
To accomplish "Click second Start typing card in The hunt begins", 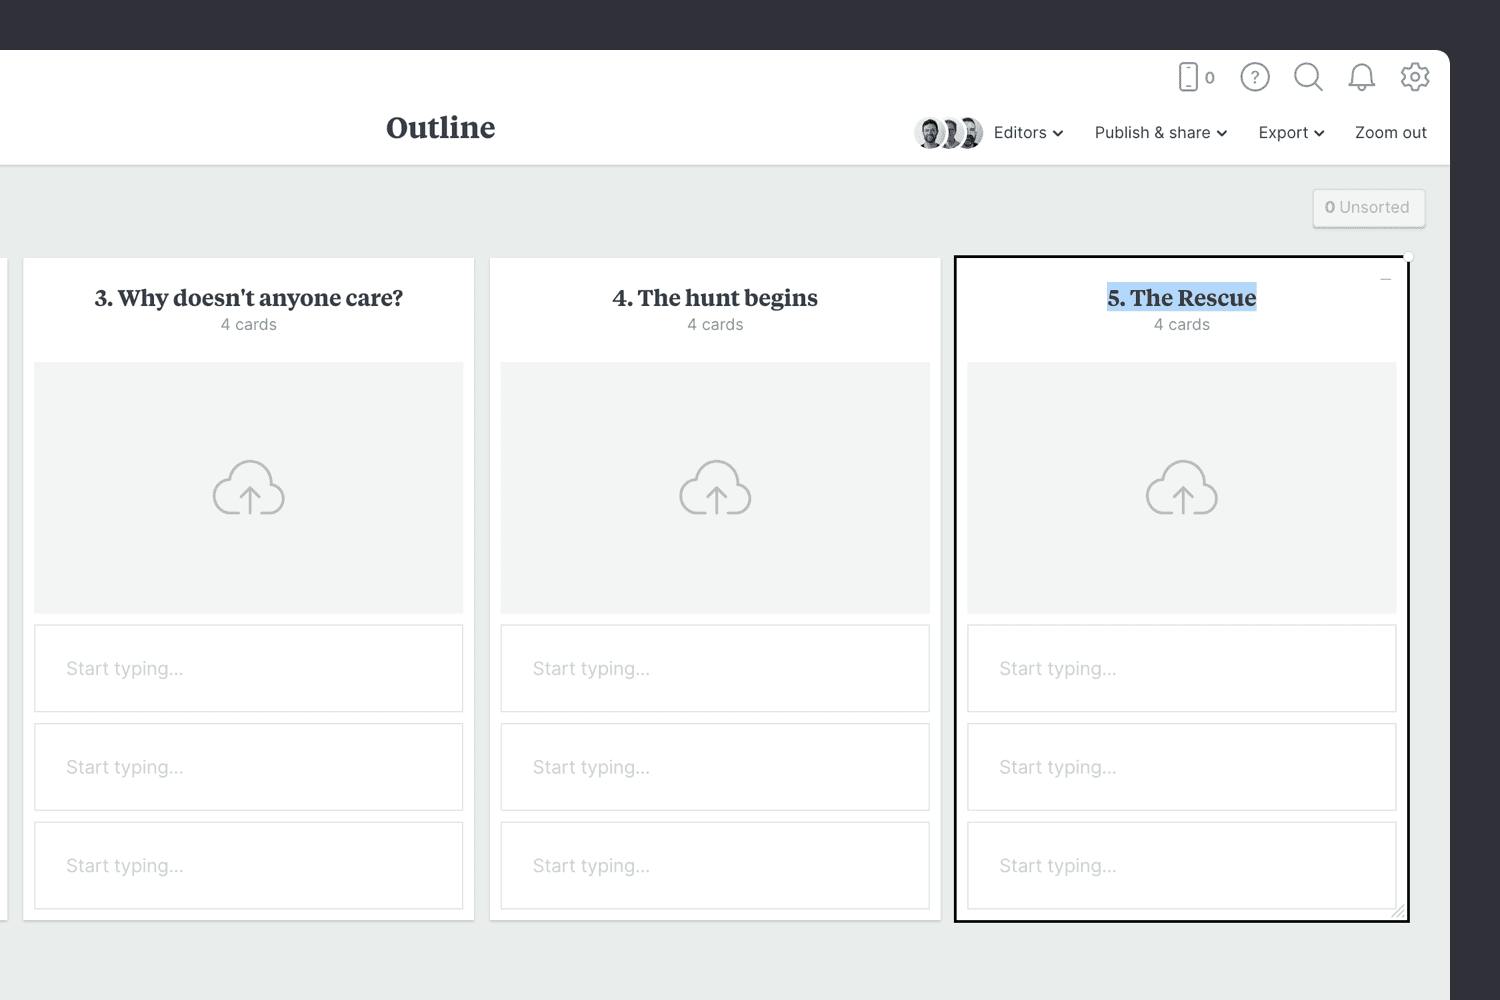I will coord(715,767).
